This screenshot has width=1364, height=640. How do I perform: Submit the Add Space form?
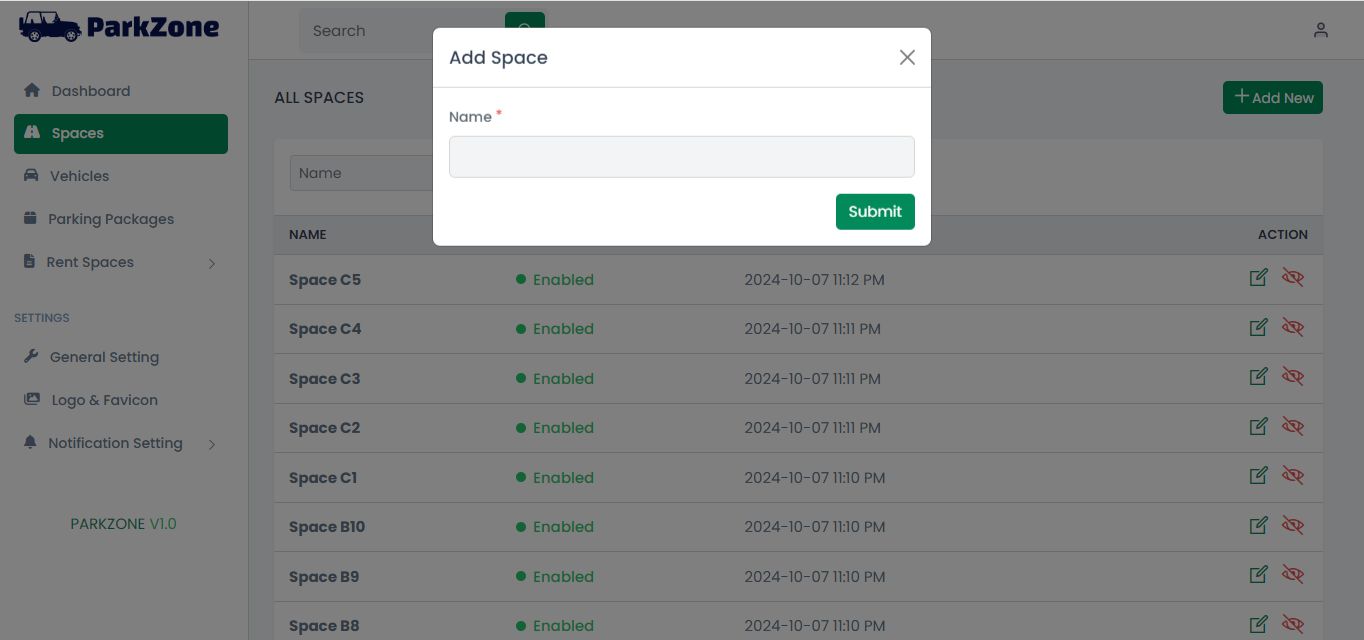pos(875,211)
